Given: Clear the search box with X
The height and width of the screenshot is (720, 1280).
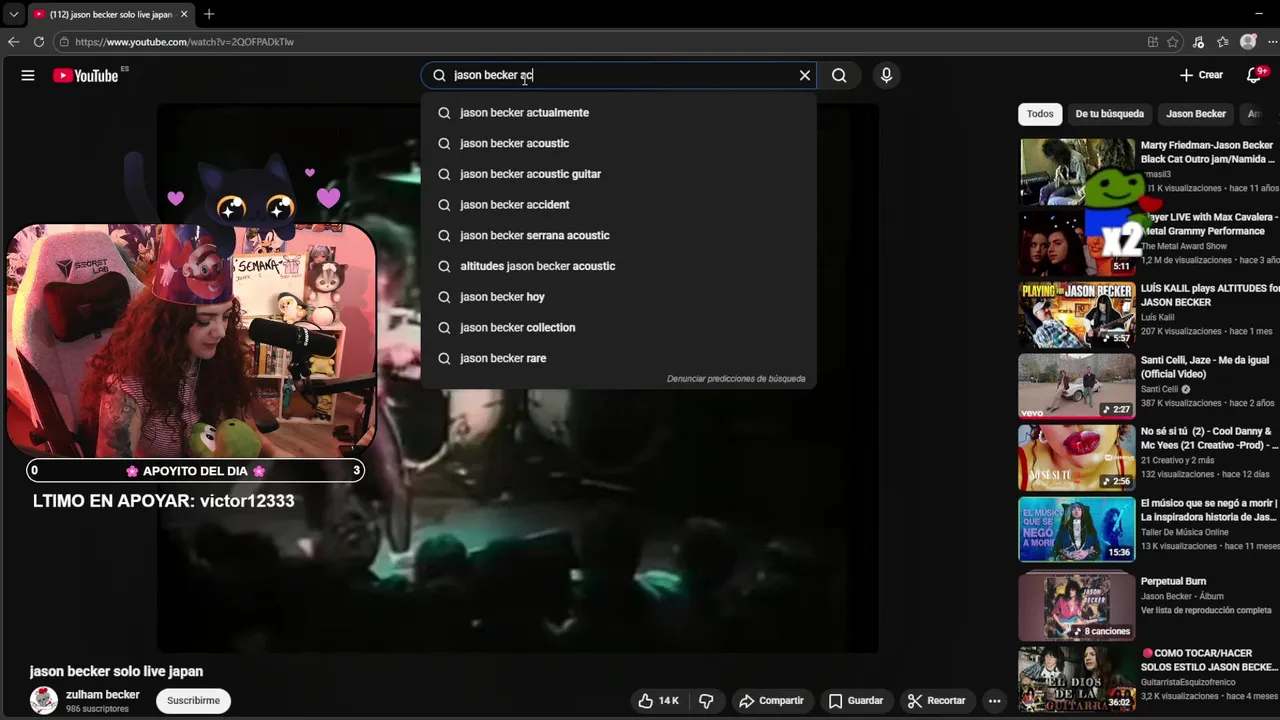Looking at the screenshot, I should (x=805, y=75).
